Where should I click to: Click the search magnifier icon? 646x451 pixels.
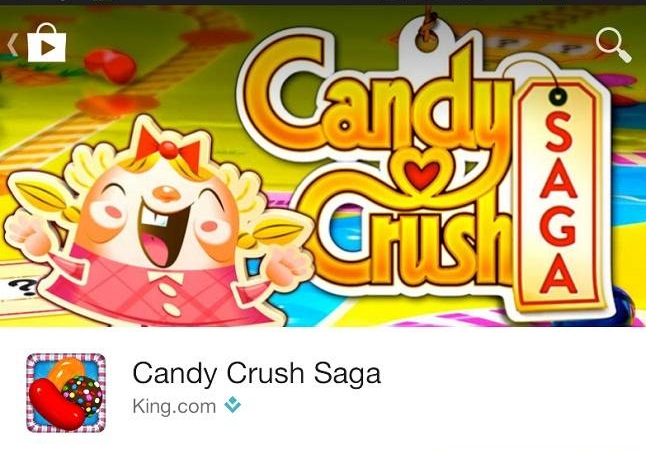[613, 45]
